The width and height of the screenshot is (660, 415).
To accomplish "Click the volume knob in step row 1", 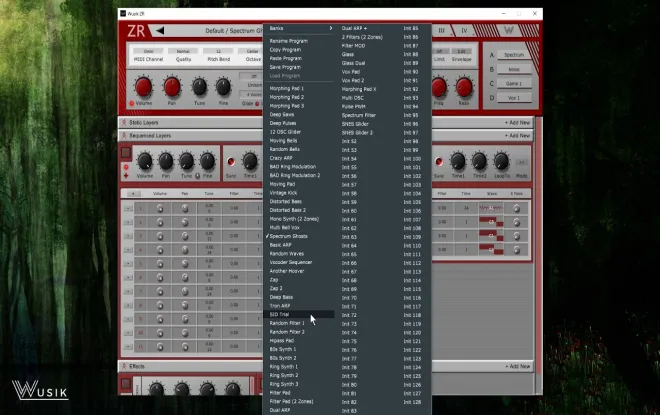I will 160,208.
